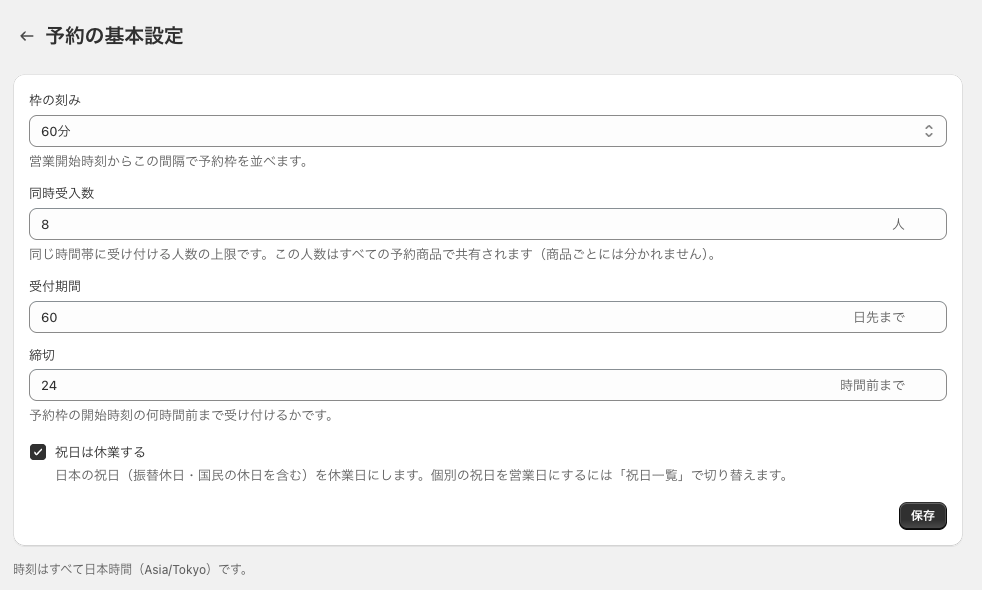
Task: Click the 枠の刻み label
Action: point(55,100)
